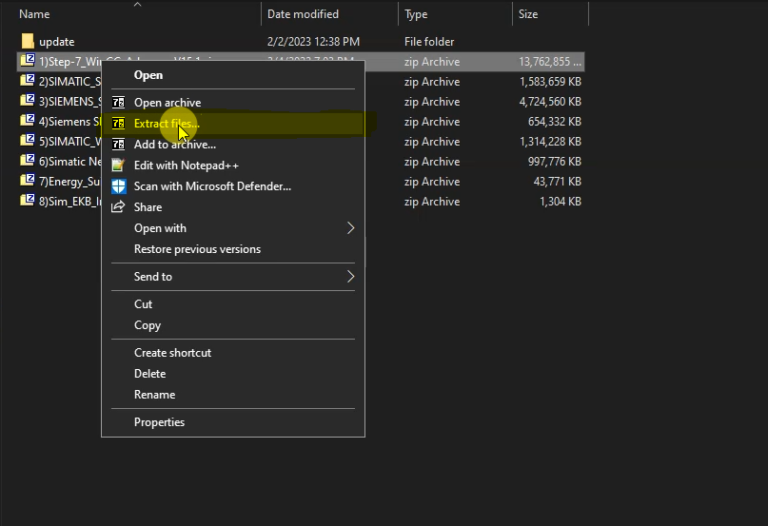Click Restore previous versions

(197, 249)
